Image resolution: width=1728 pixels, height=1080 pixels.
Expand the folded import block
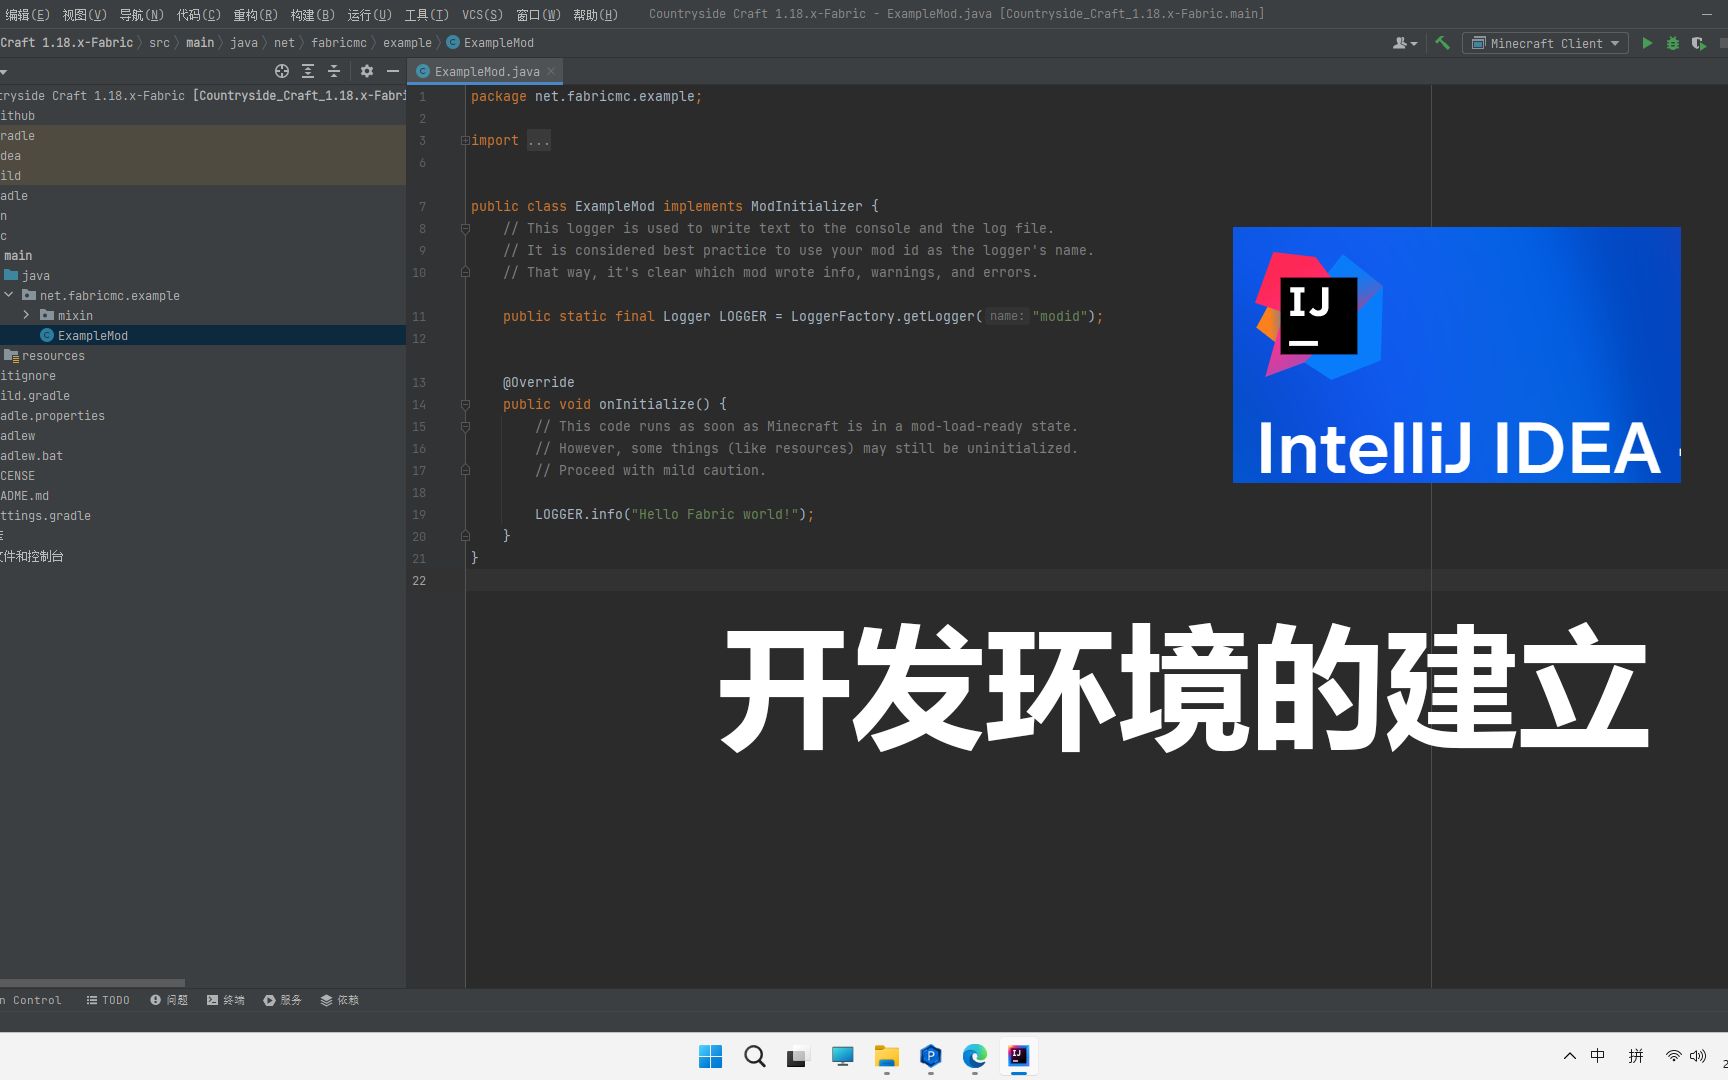[x=465, y=141]
